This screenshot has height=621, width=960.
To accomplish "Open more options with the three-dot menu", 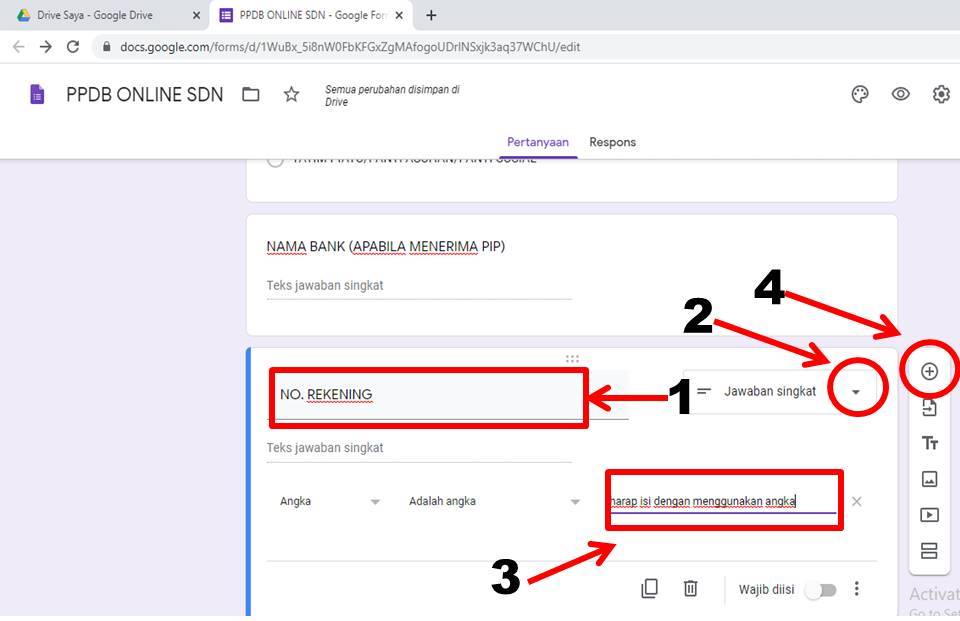I will tap(857, 589).
